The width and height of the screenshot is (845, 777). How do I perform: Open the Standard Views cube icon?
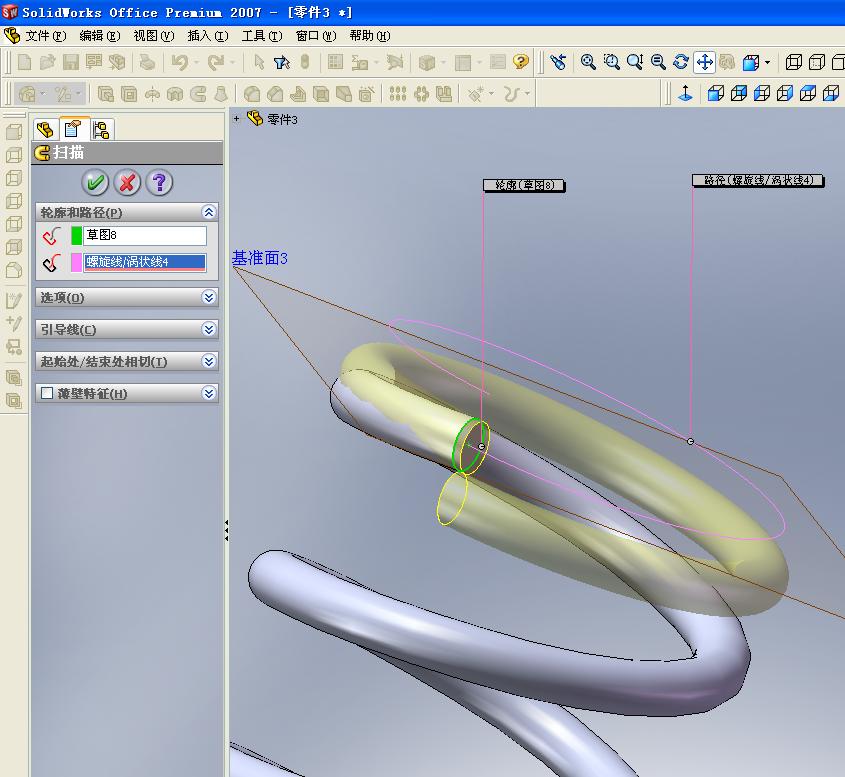[751, 63]
